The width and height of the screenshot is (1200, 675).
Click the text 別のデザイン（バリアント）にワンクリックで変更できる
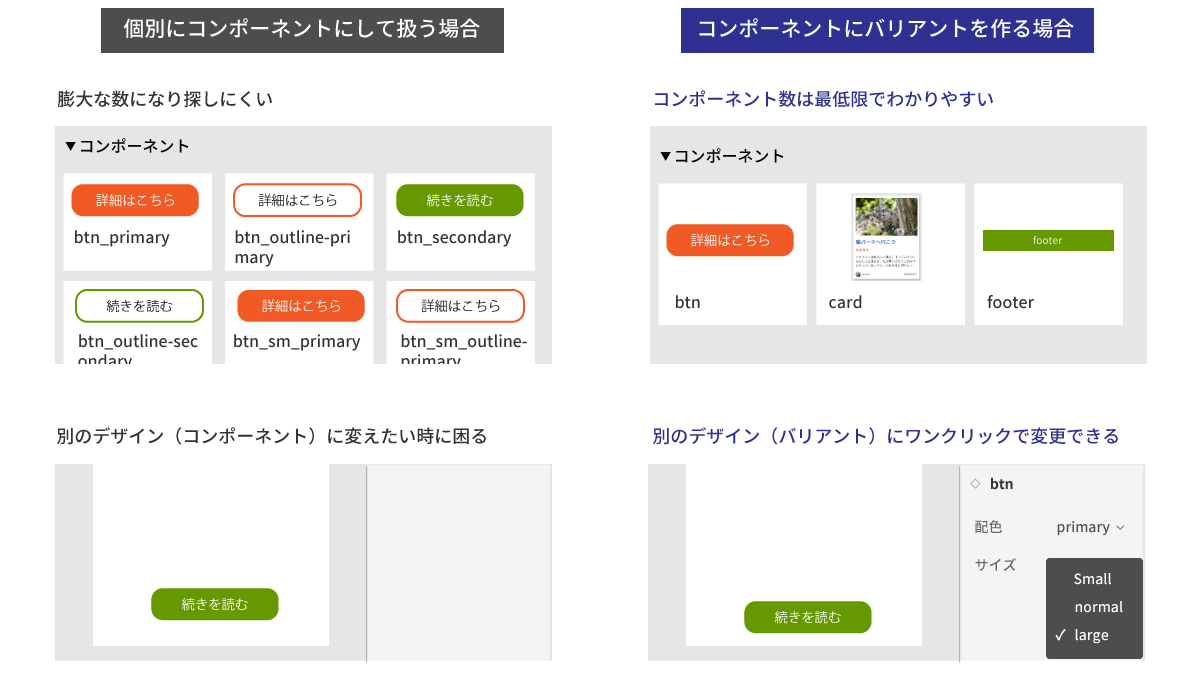click(x=886, y=436)
